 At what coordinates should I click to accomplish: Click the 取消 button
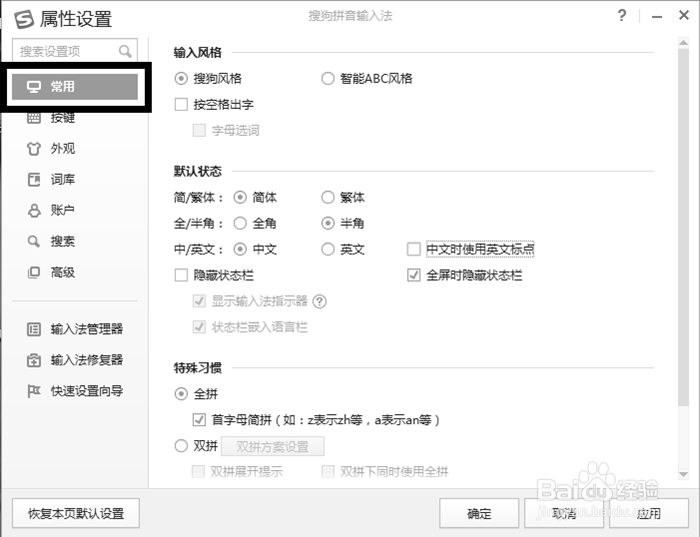[x=564, y=513]
